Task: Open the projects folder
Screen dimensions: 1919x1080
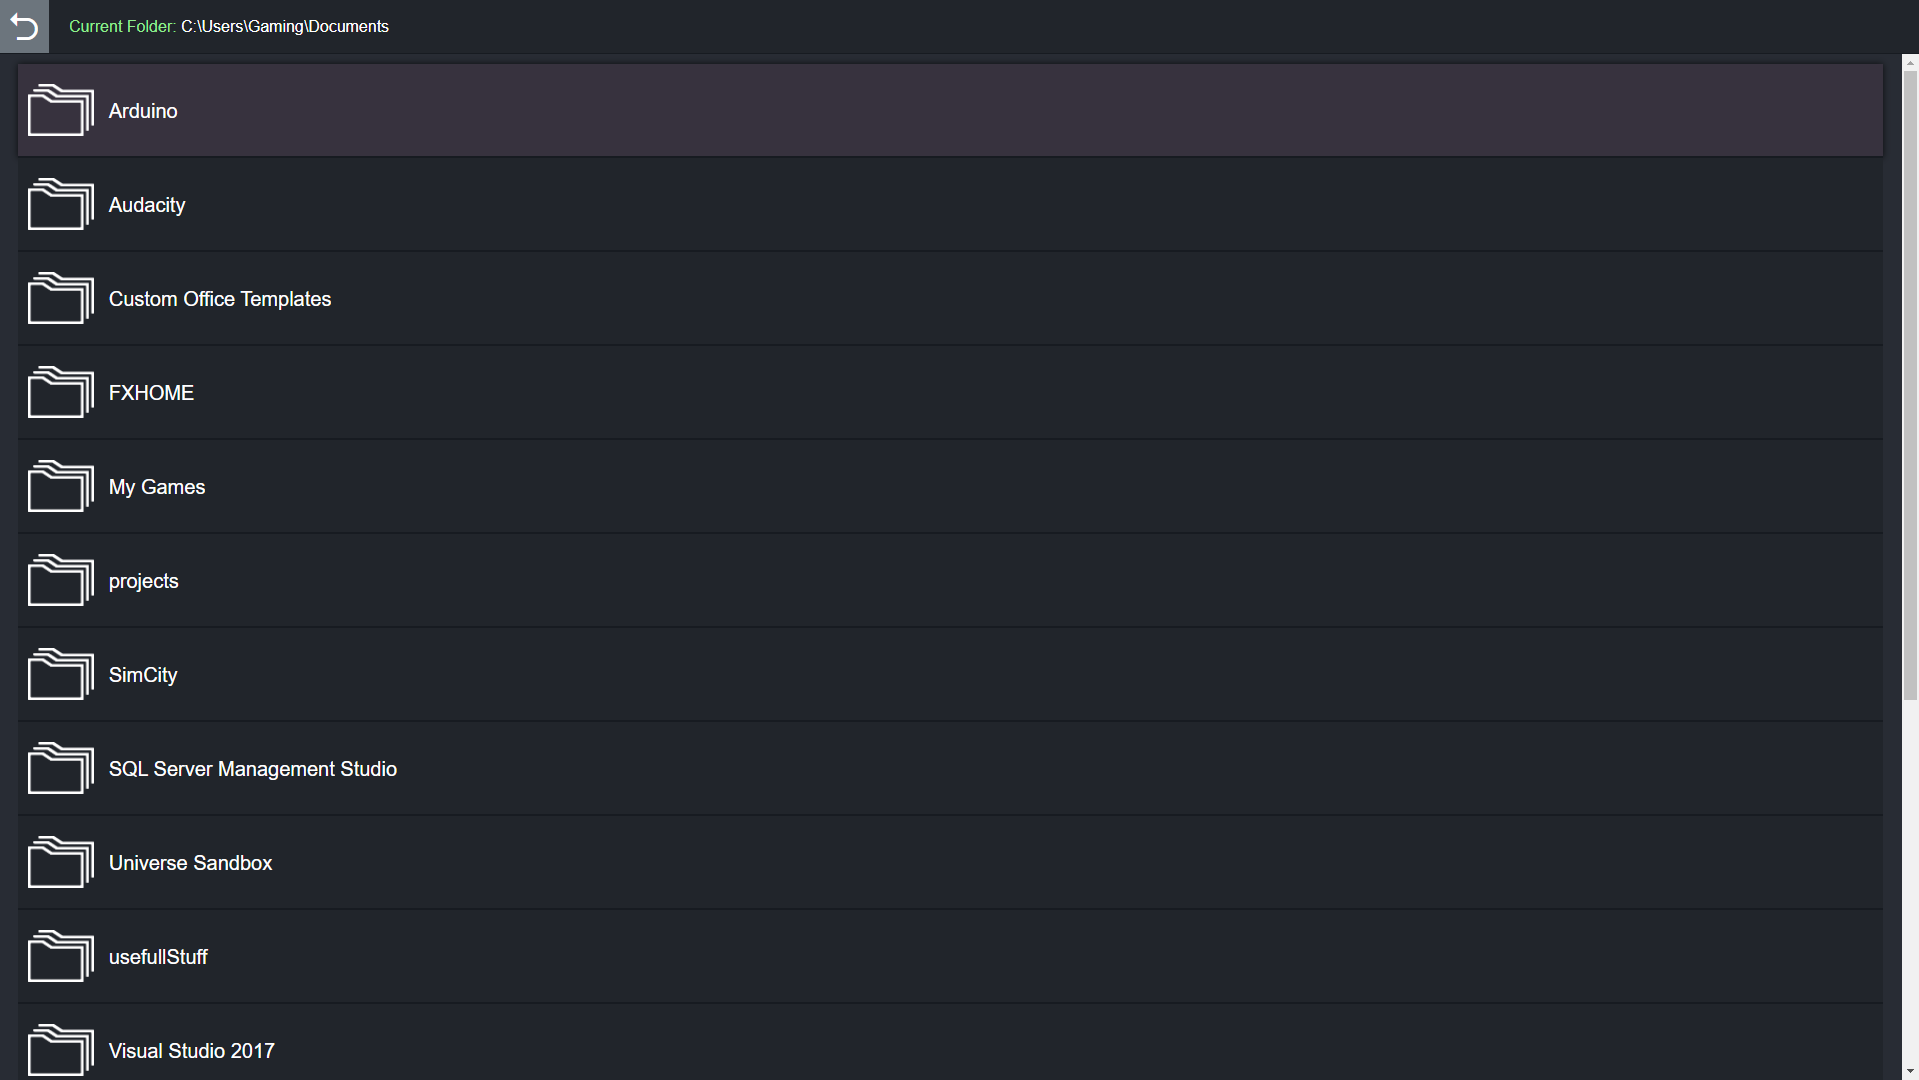Action: (143, 580)
